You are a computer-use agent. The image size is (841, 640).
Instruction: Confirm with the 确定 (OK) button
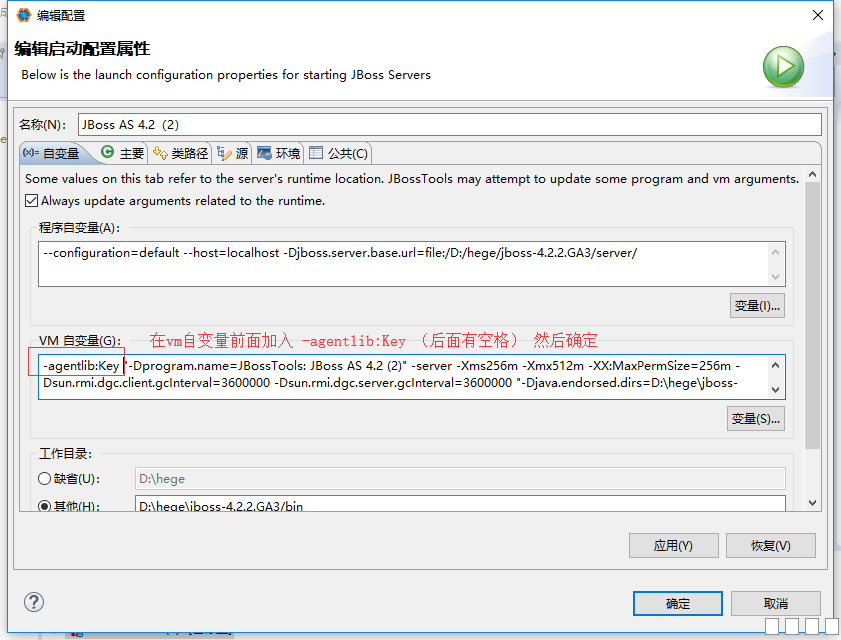[x=677, y=603]
